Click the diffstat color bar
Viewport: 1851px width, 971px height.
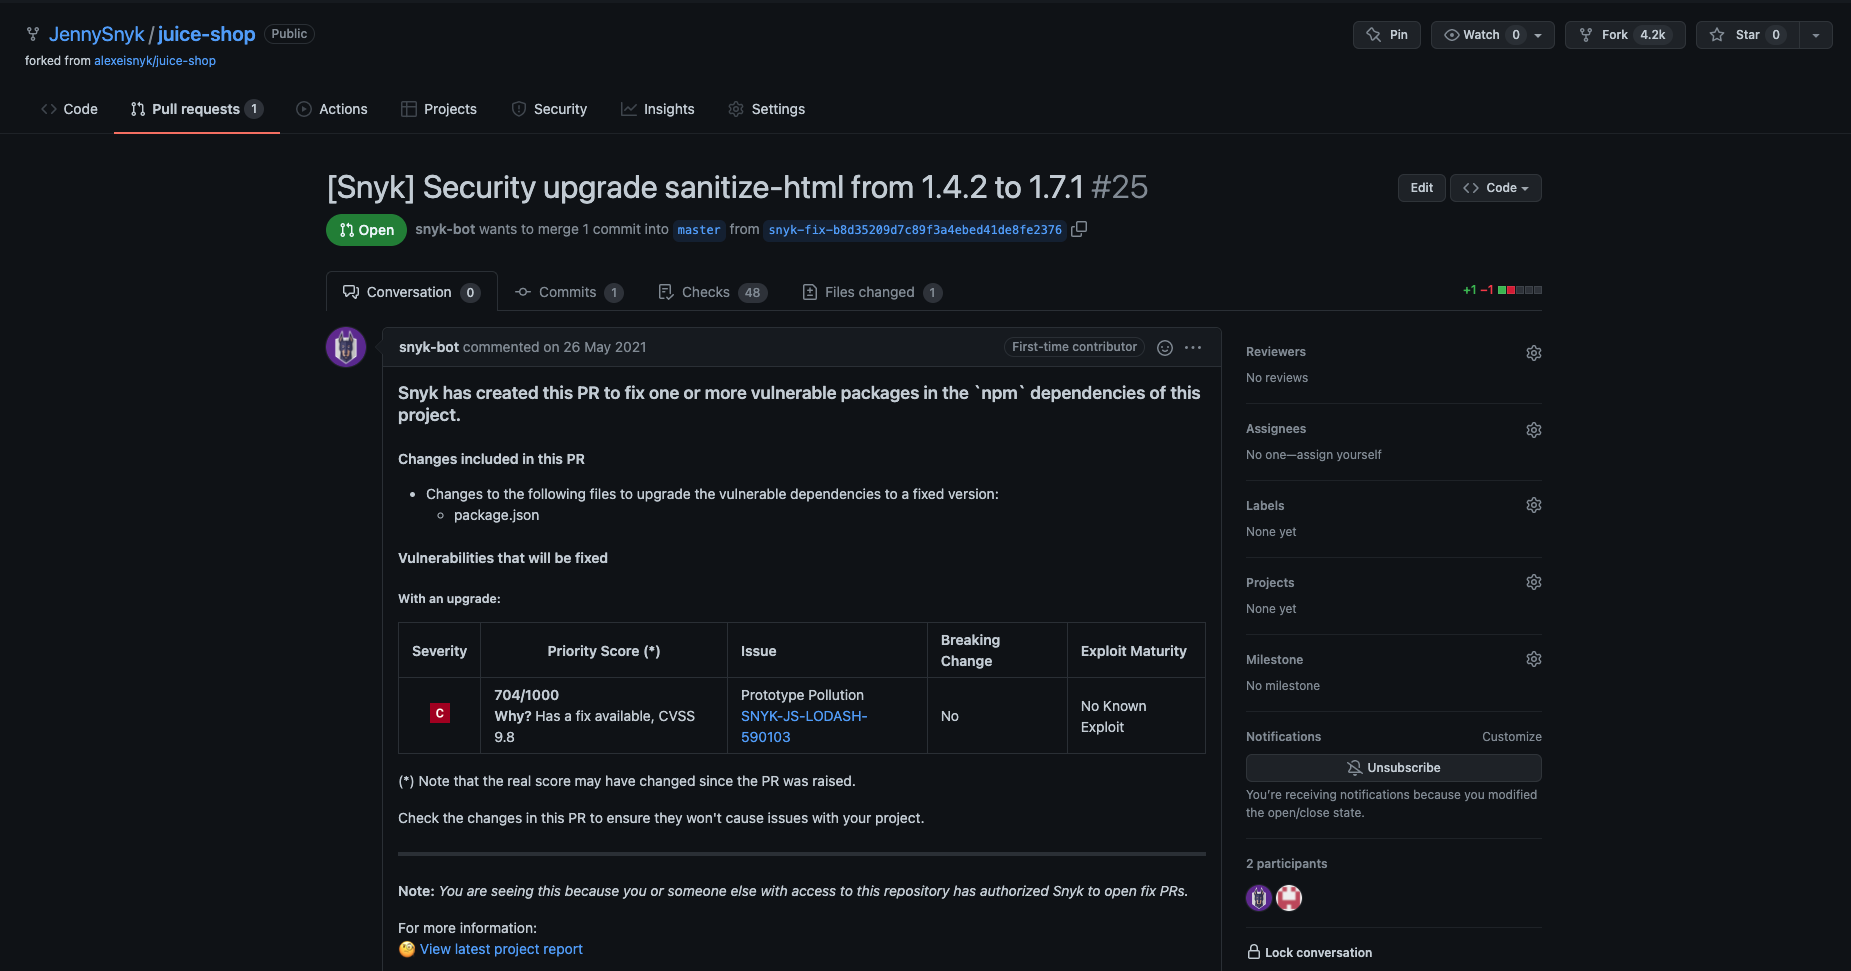pos(1519,290)
